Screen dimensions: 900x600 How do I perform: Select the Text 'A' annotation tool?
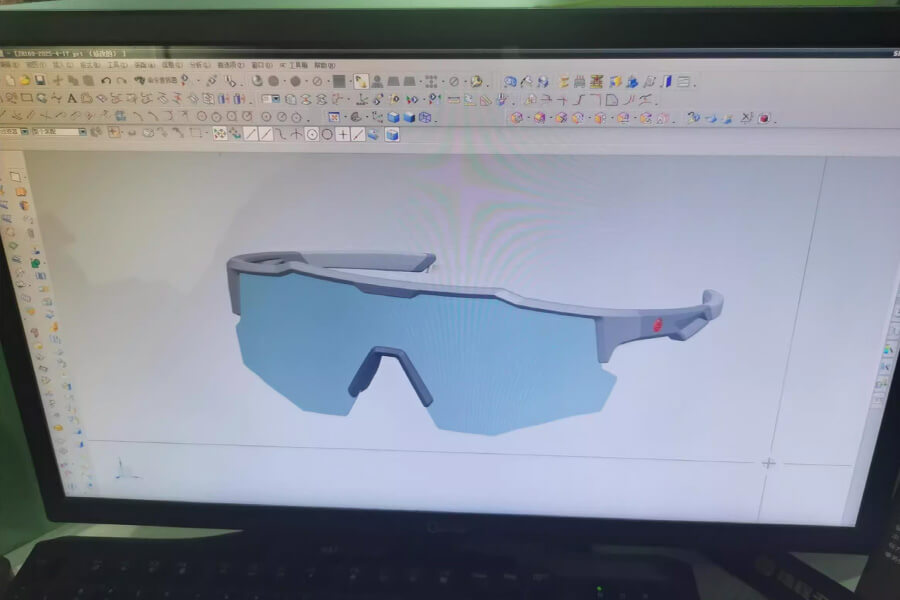pos(72,98)
